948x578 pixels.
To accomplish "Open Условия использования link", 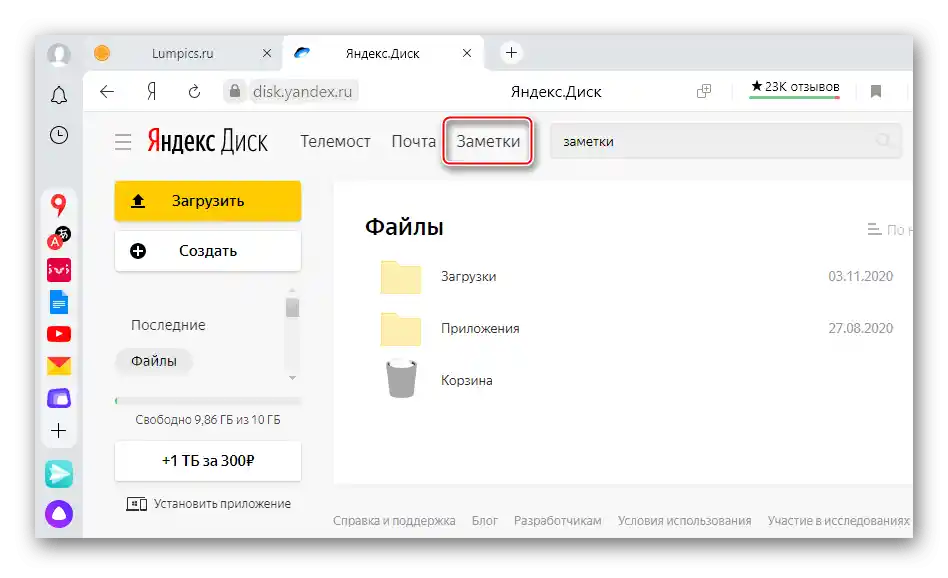I will point(684,521).
